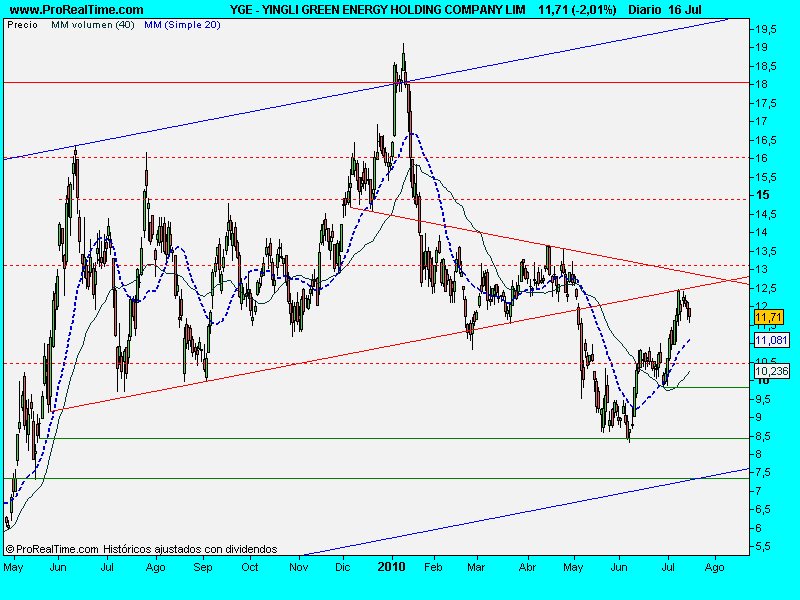
Task: Click the bold 15 price axis label
Action: point(762,195)
